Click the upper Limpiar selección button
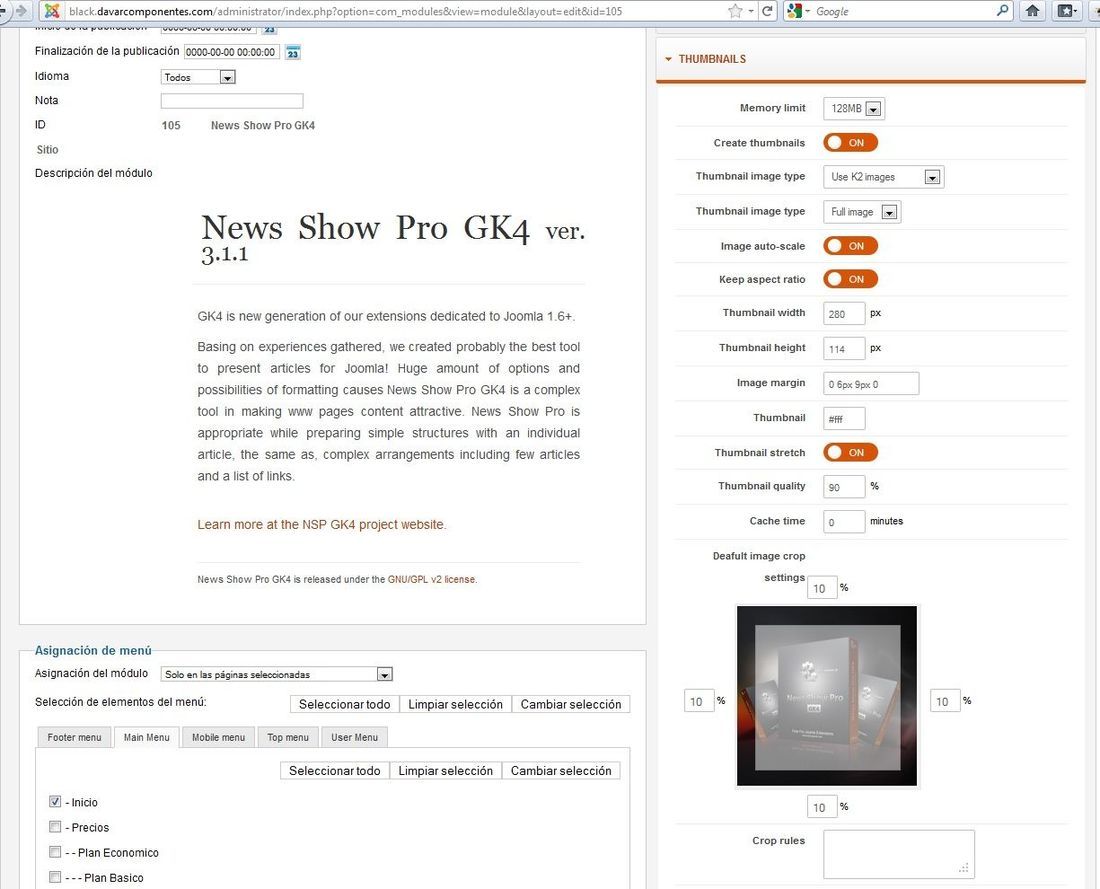Image resolution: width=1100 pixels, height=889 pixels. coord(455,704)
